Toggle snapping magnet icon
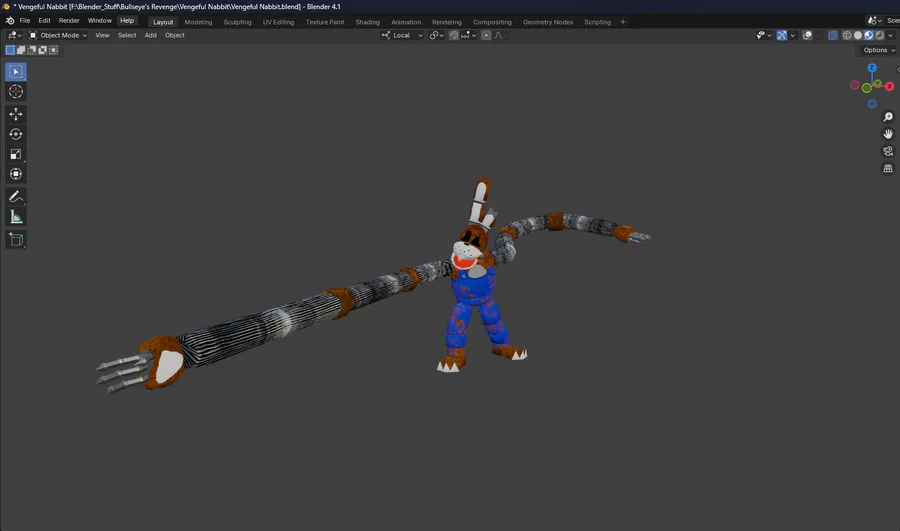 pos(454,35)
